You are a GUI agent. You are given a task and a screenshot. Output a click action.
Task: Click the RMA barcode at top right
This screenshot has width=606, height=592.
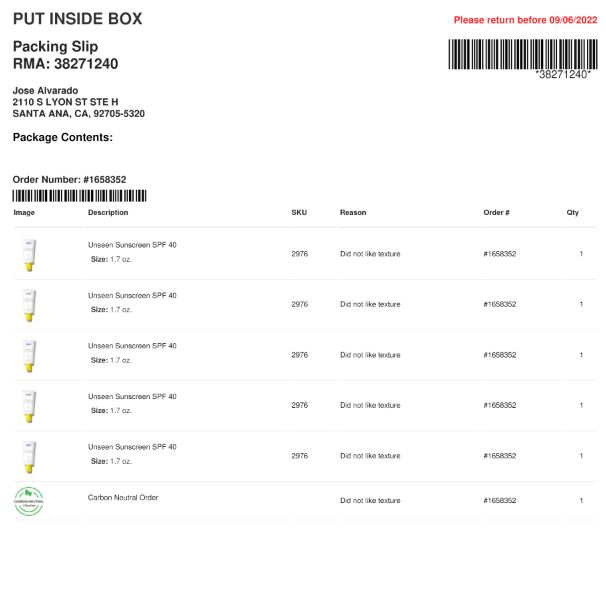click(x=523, y=54)
